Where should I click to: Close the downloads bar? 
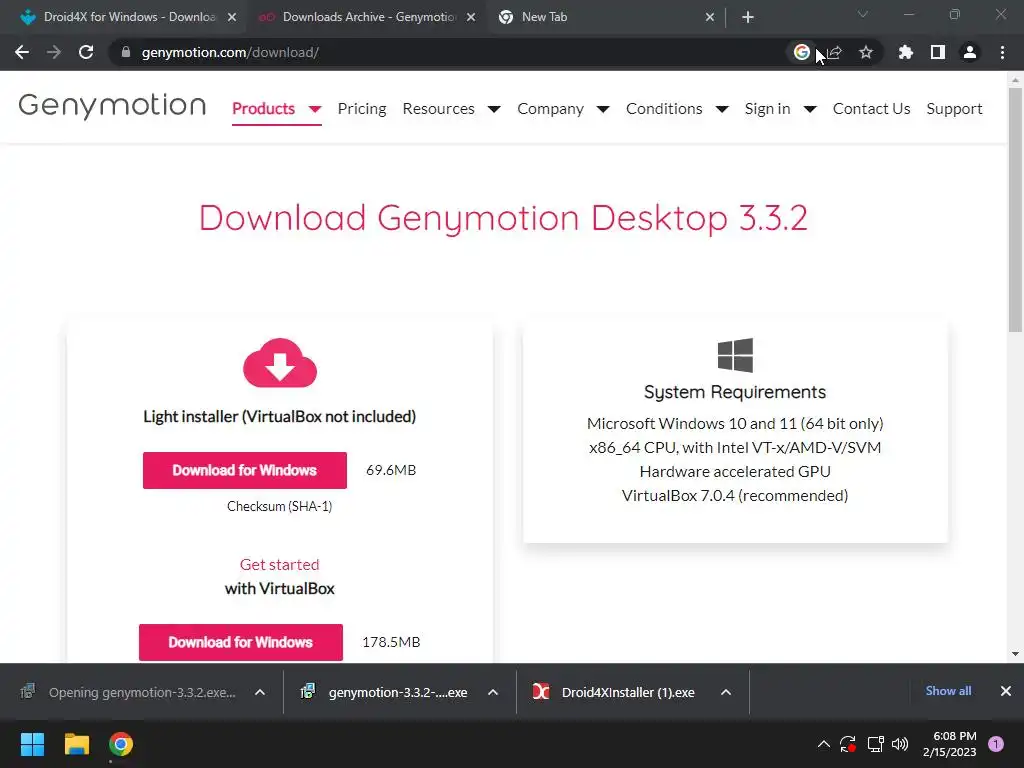coord(1006,691)
